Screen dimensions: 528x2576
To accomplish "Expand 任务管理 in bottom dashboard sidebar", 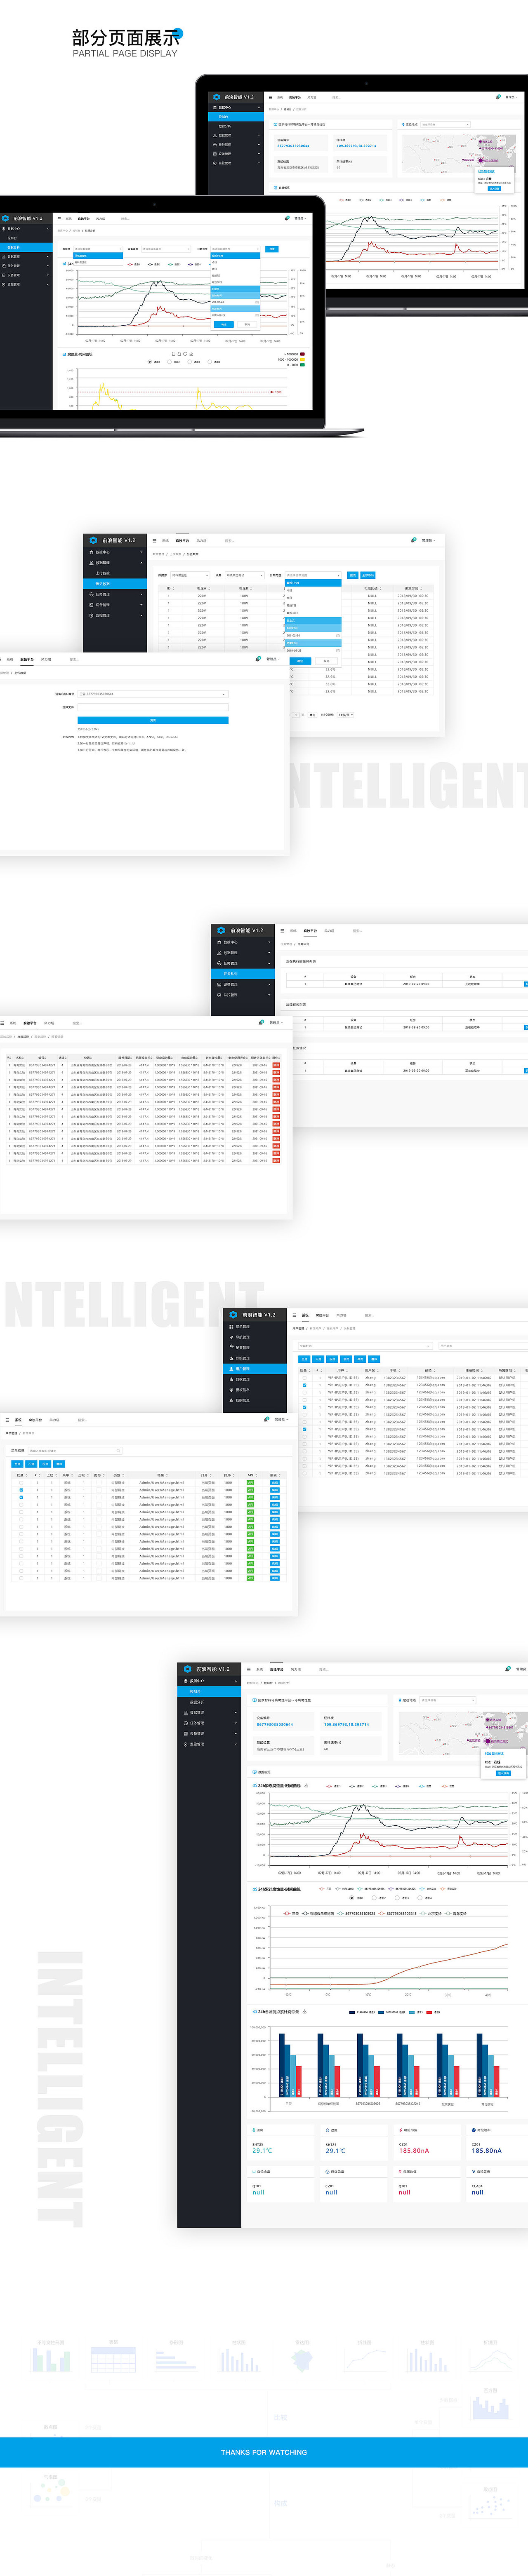I will click(x=209, y=1723).
